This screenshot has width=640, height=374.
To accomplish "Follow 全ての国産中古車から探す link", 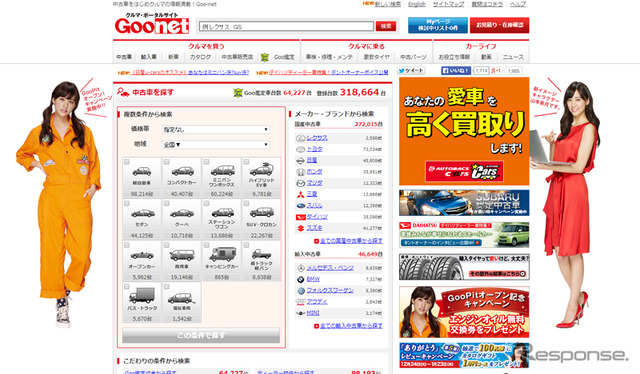I will [x=351, y=241].
